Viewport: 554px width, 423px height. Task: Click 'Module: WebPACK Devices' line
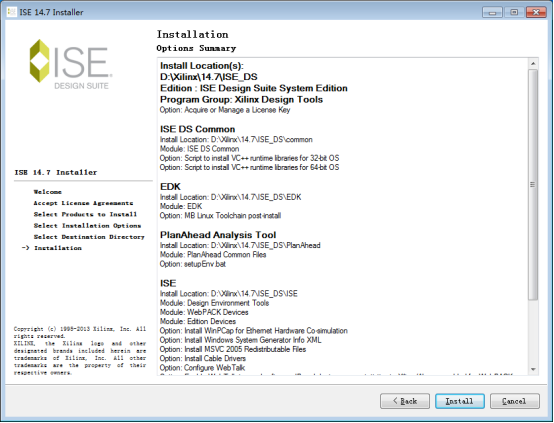coord(204,312)
